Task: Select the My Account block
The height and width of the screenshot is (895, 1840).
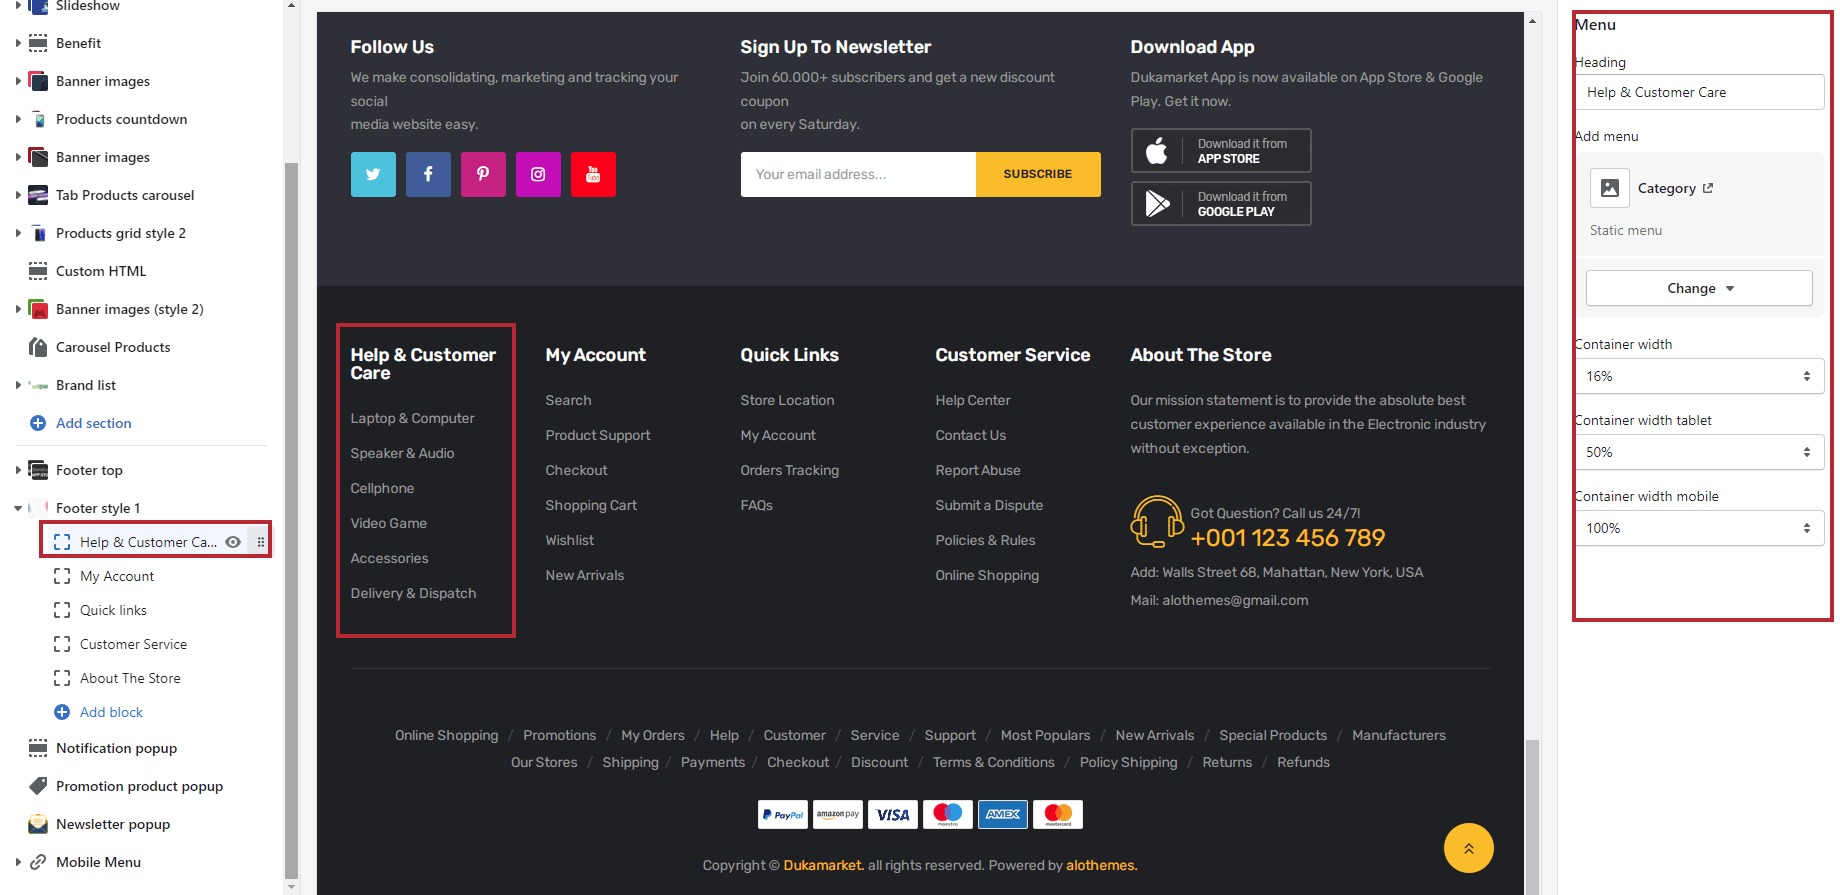Action: 117,576
